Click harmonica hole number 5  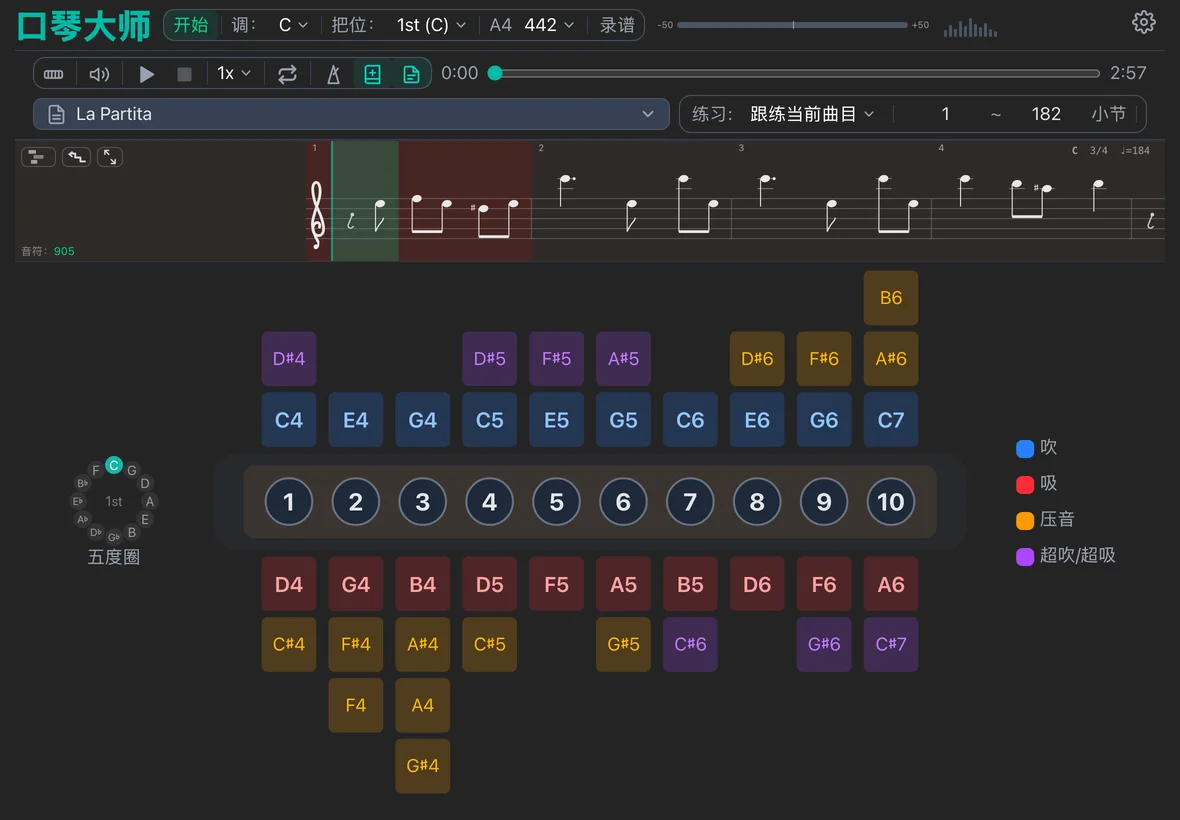tap(556, 502)
